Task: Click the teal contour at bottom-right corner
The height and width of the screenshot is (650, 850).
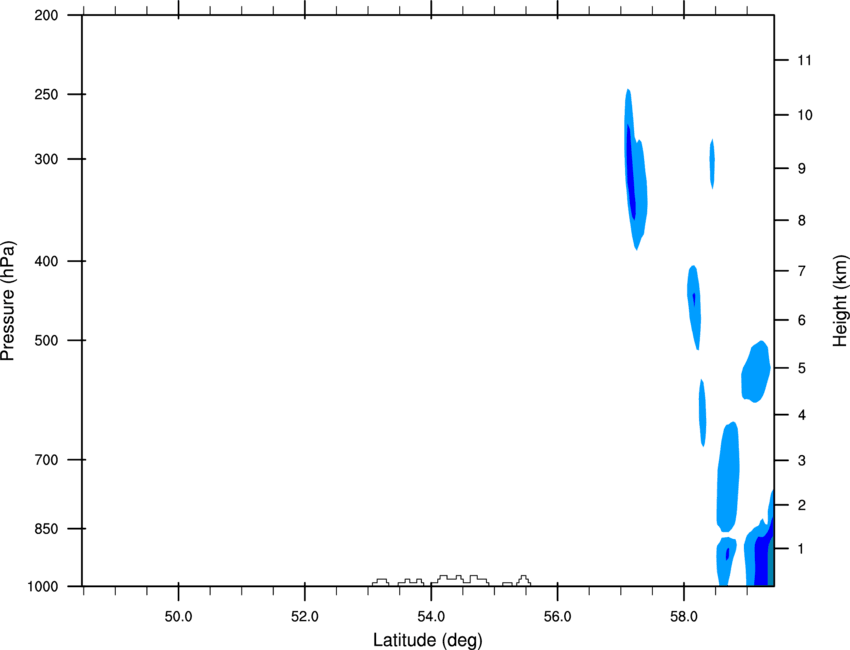Action: 771,561
